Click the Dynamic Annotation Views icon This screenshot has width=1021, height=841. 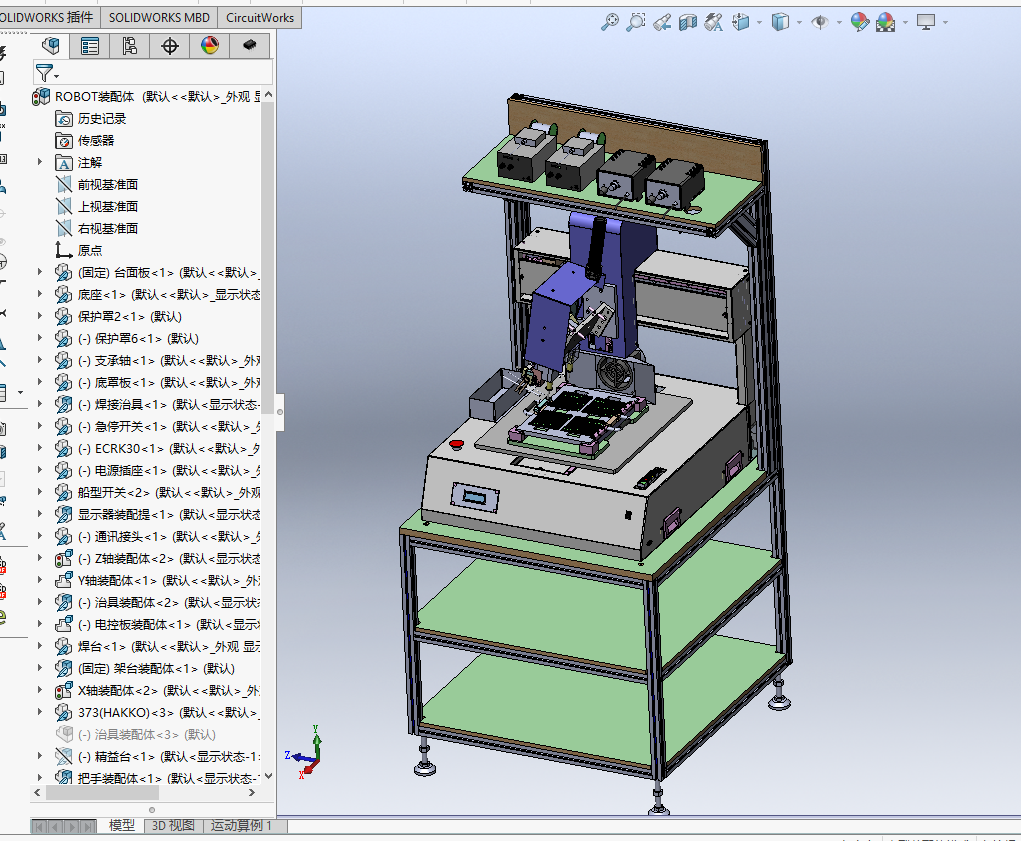[714, 23]
